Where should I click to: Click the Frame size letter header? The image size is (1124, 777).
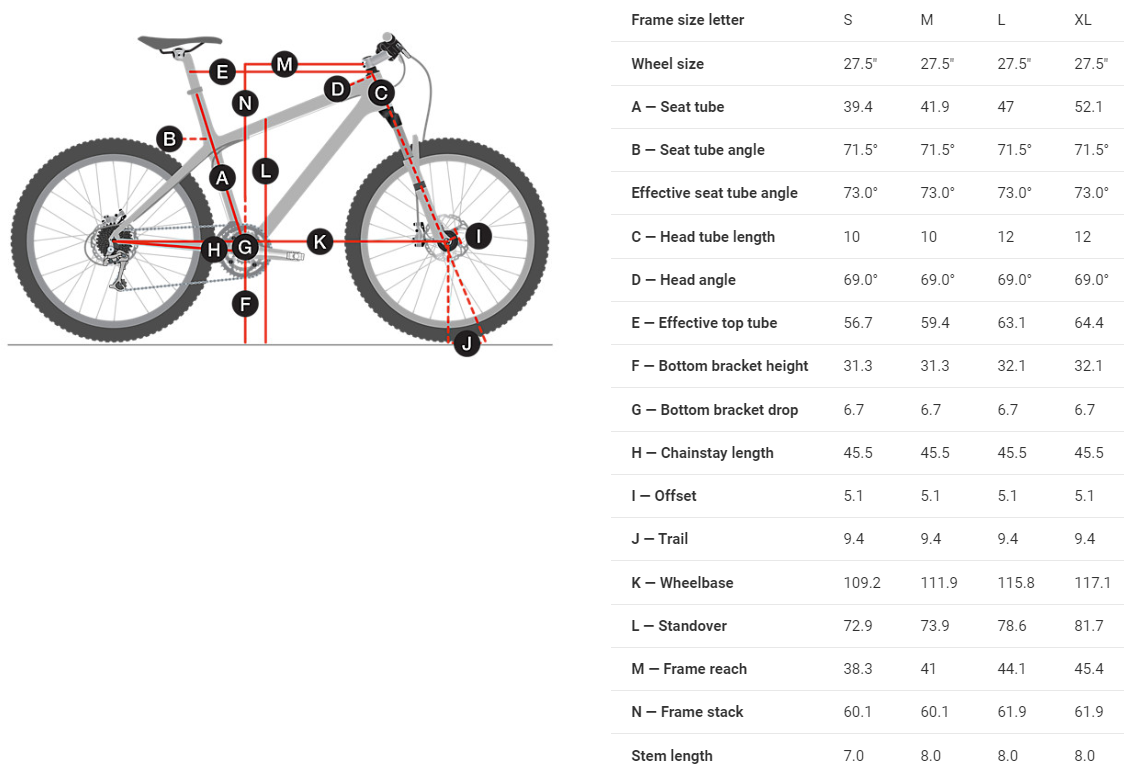coord(687,20)
